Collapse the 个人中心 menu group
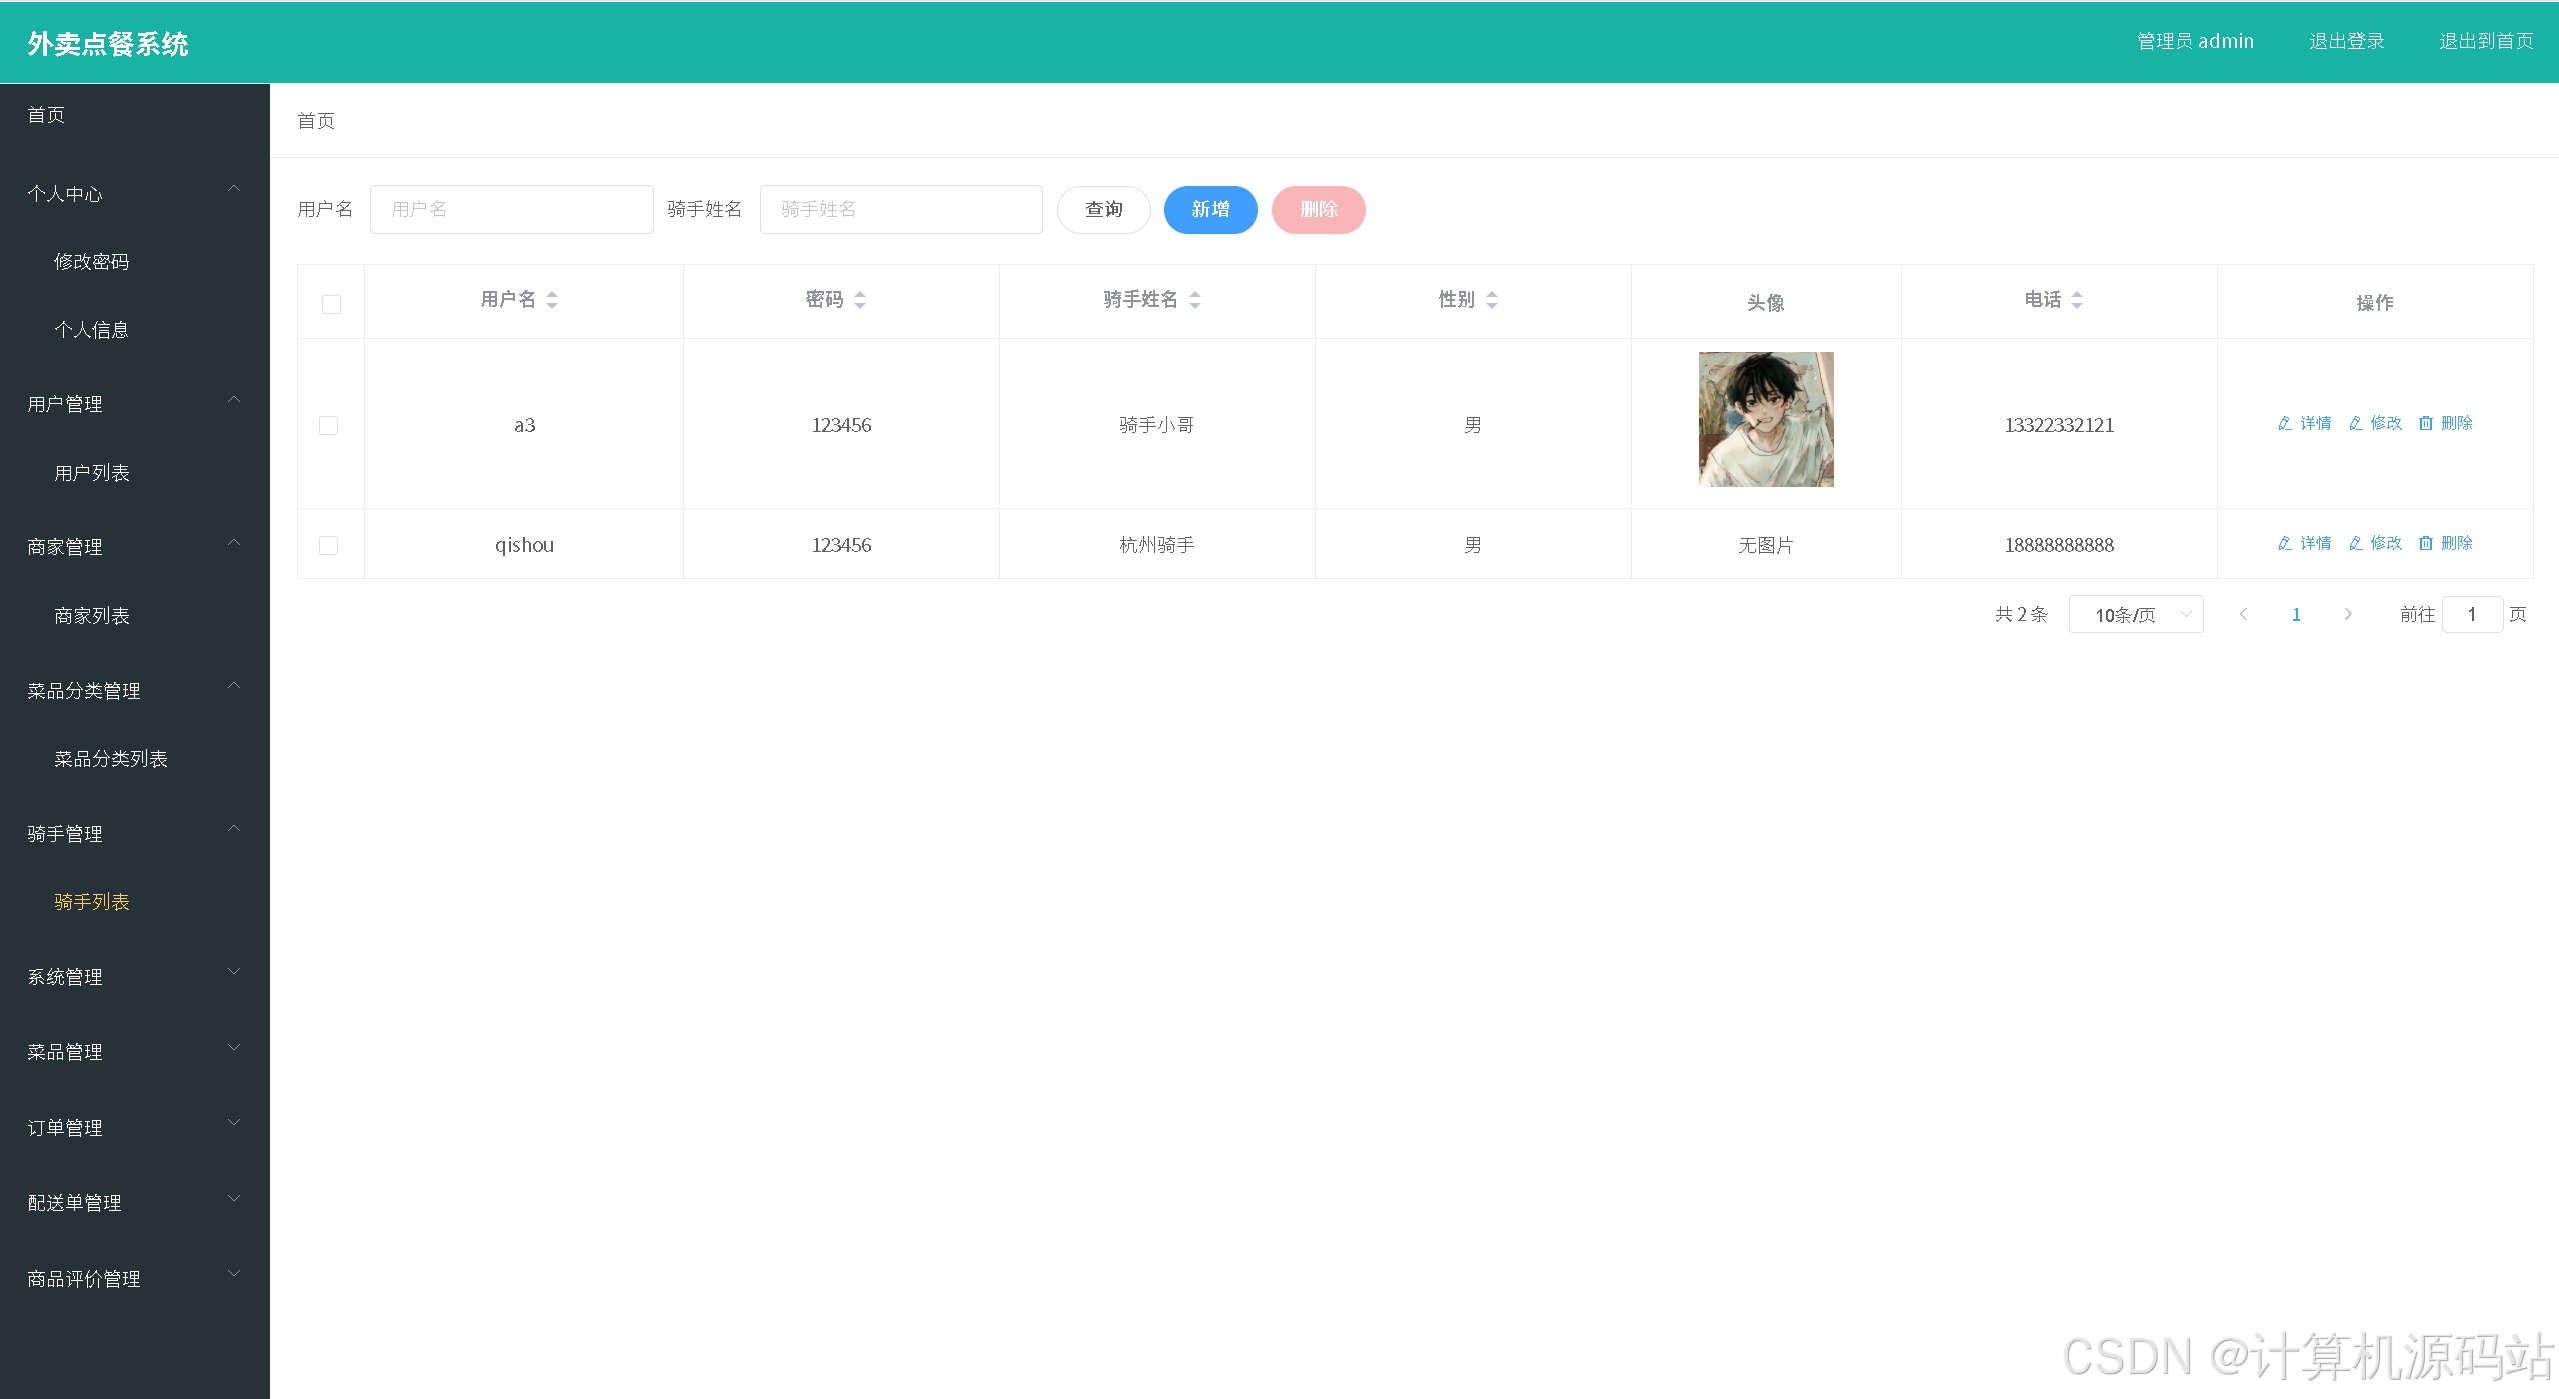The image size is (2559, 1399). (x=134, y=193)
